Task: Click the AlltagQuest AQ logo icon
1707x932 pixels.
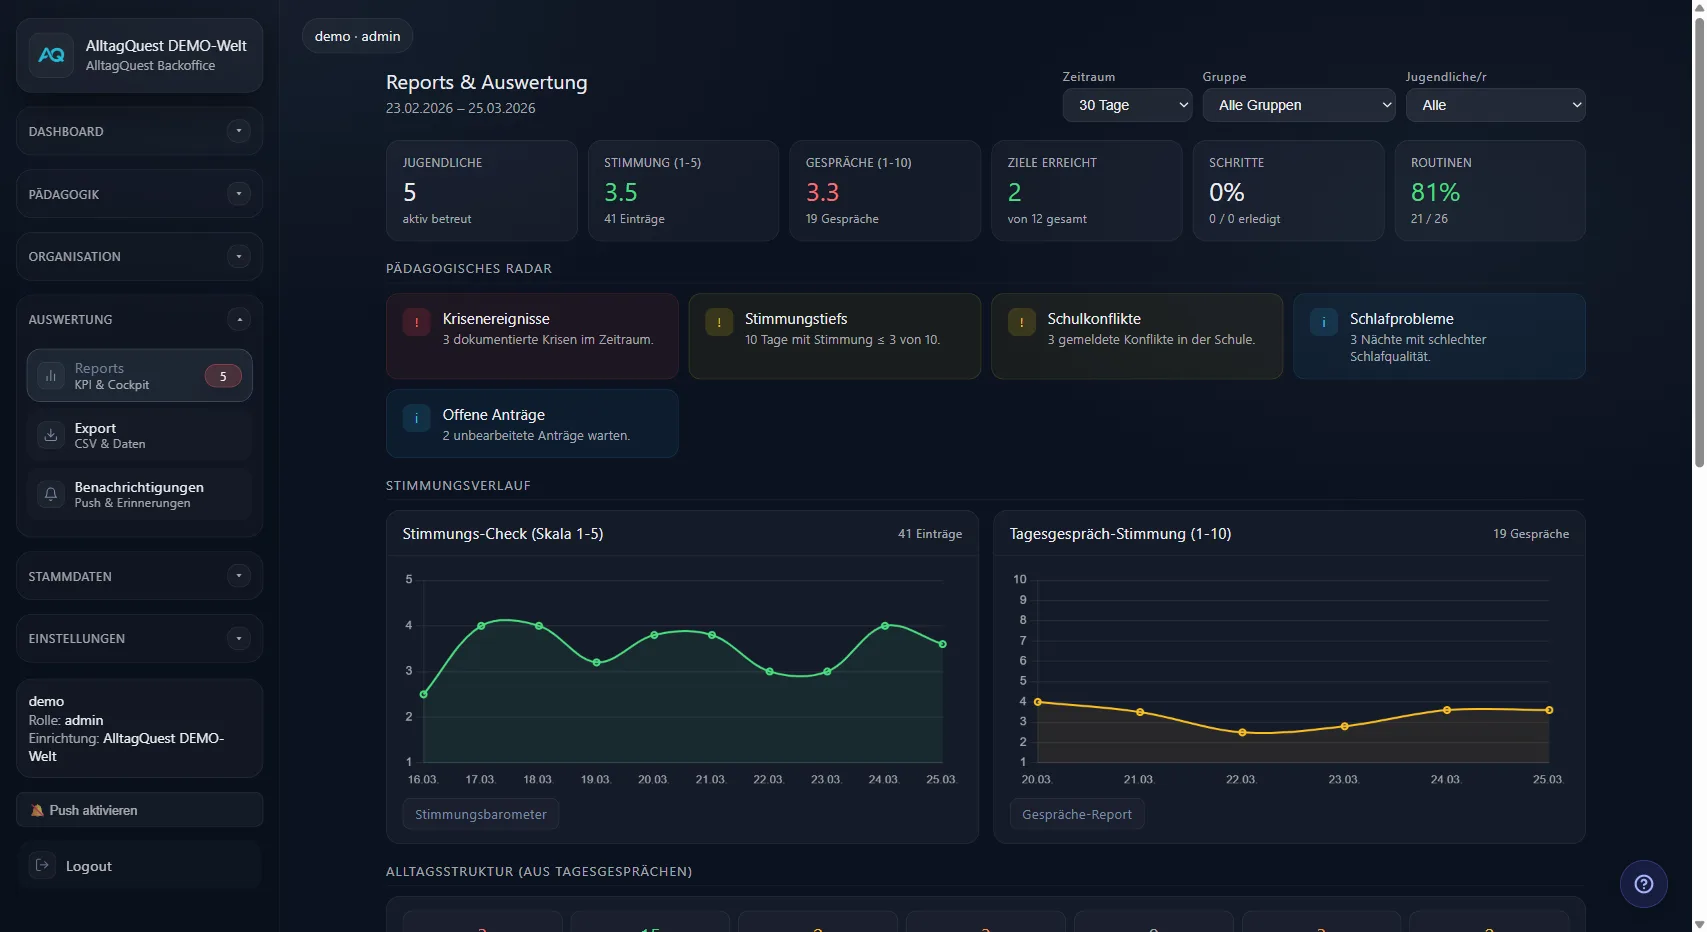Action: click(51, 55)
